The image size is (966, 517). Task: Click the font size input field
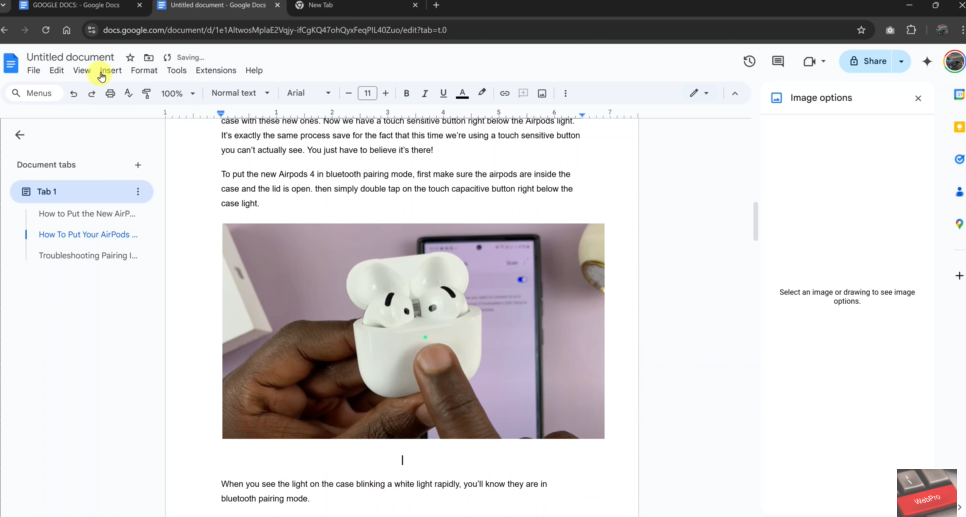[367, 94]
